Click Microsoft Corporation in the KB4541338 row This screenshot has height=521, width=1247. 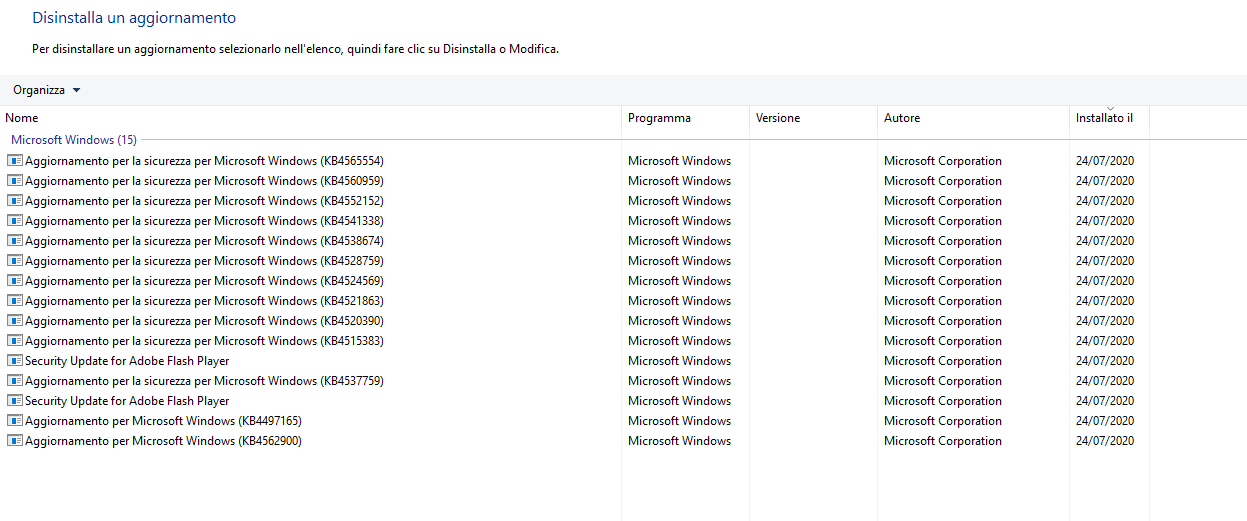click(x=943, y=221)
